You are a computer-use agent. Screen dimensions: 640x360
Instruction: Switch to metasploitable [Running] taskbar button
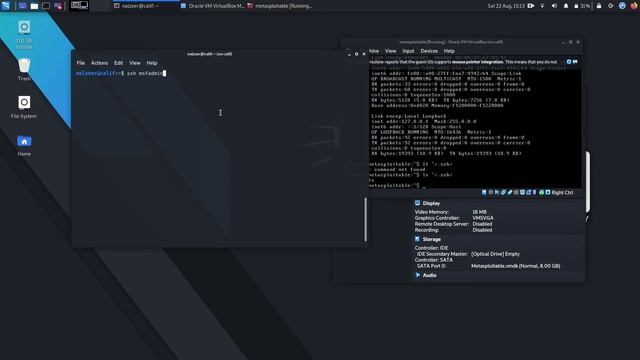click(280, 6)
